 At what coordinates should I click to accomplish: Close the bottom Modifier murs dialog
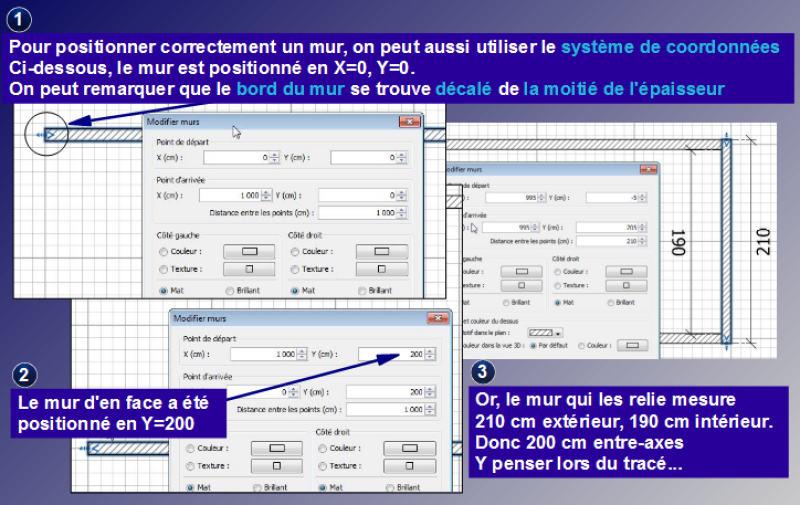(x=436, y=318)
